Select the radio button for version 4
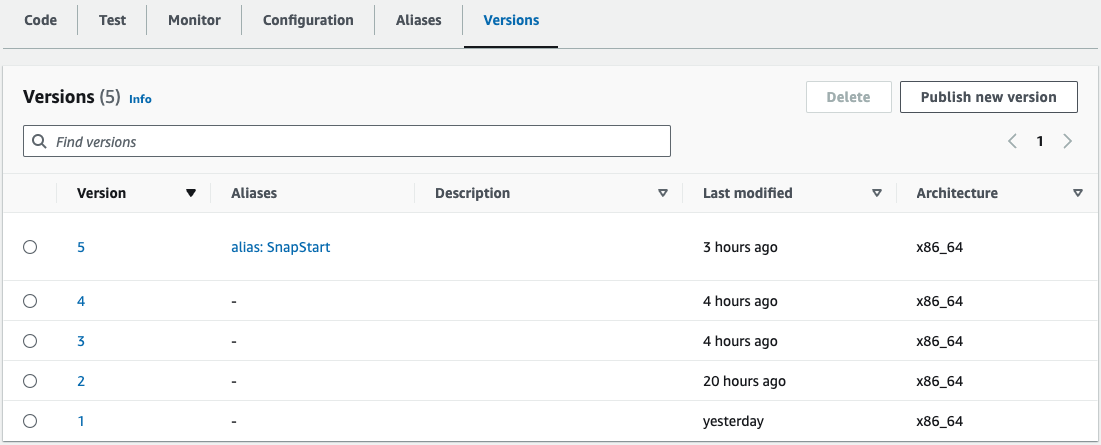Viewport: 1101px width, 445px height. click(30, 301)
